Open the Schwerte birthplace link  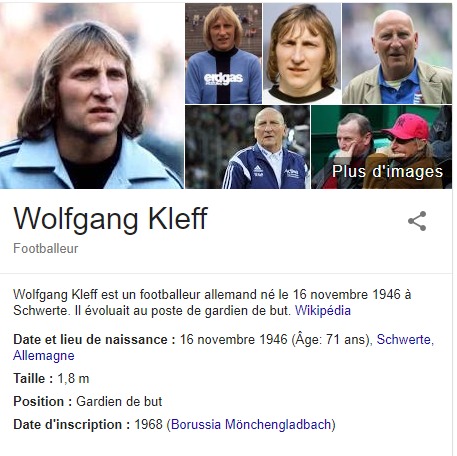[405, 339]
